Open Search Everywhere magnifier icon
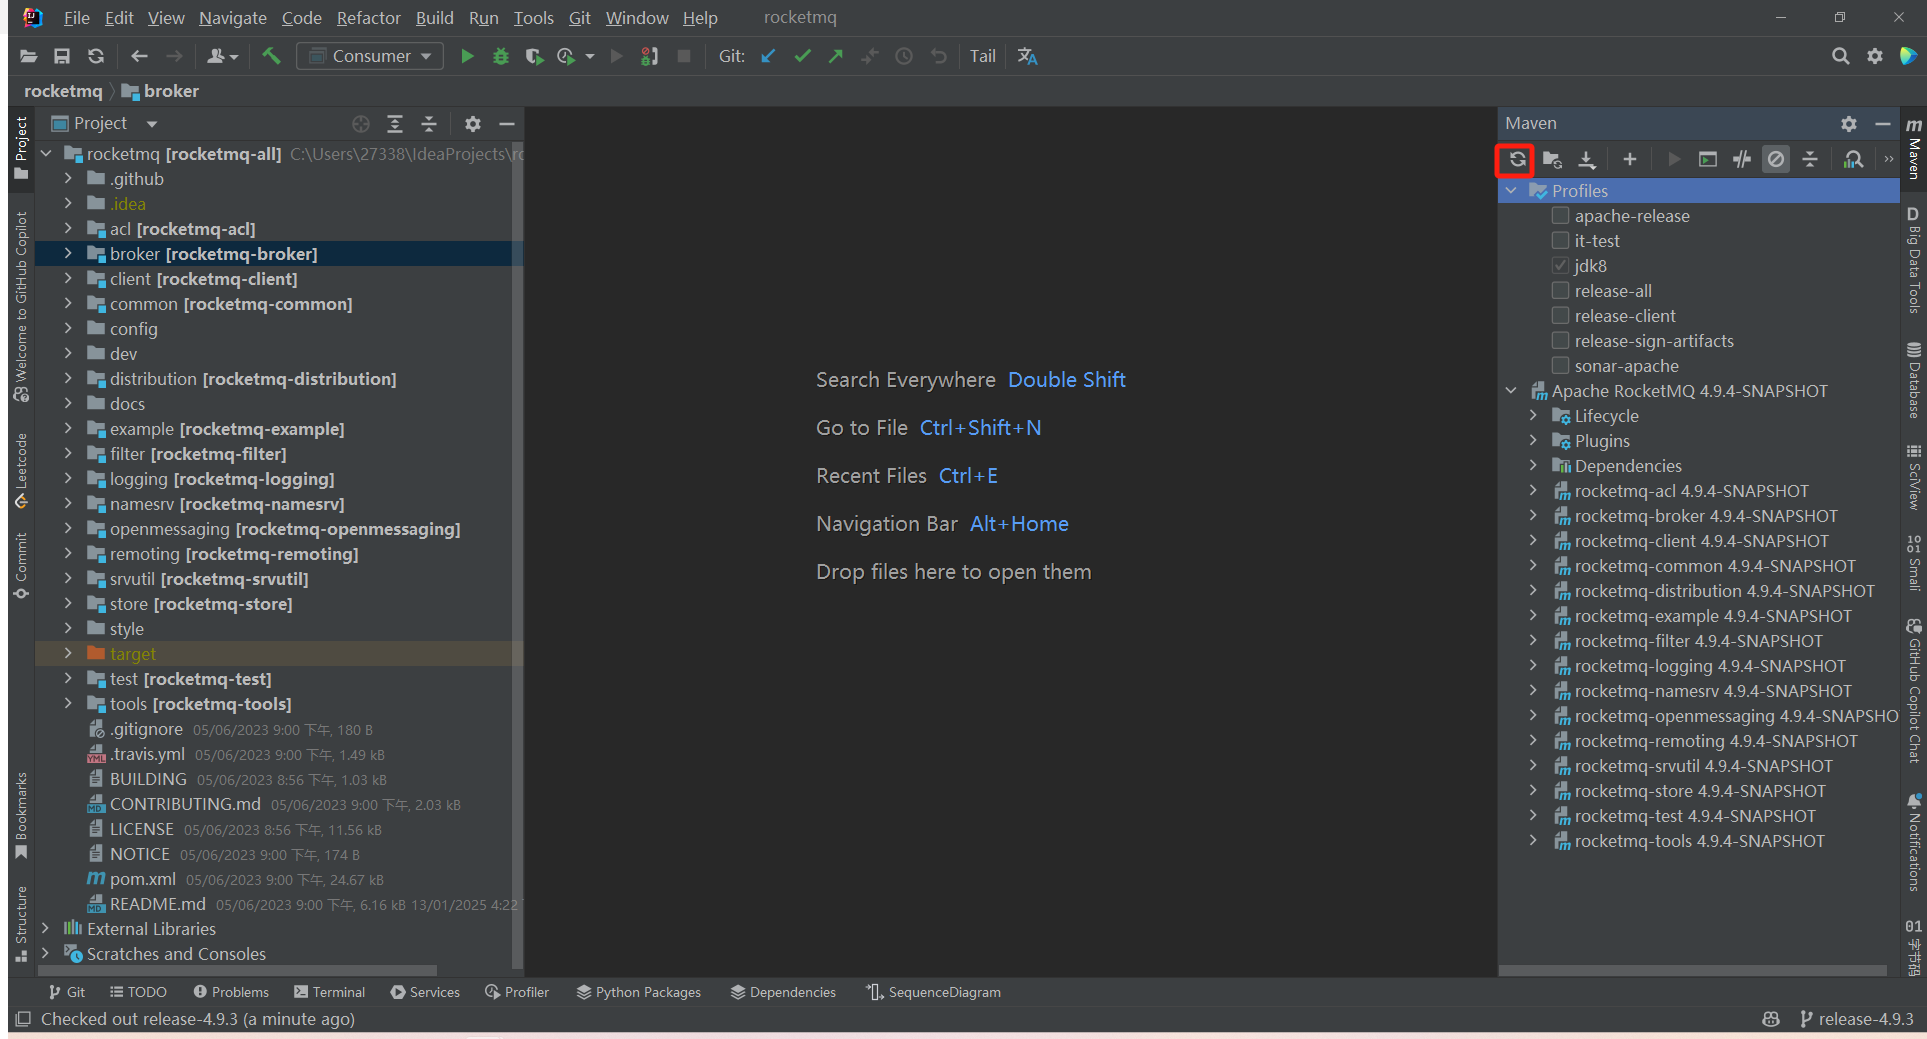Screen dimensions: 1927x1039 click(x=1840, y=56)
